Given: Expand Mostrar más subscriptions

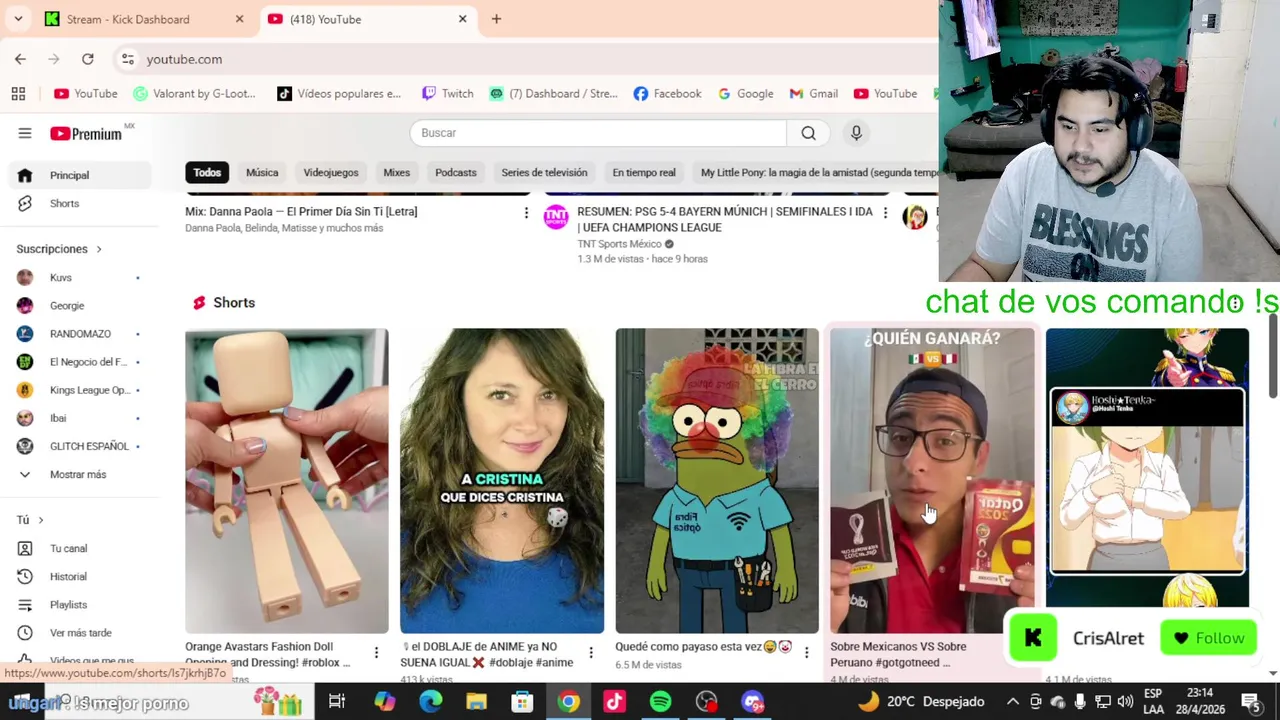Looking at the screenshot, I should [80, 474].
